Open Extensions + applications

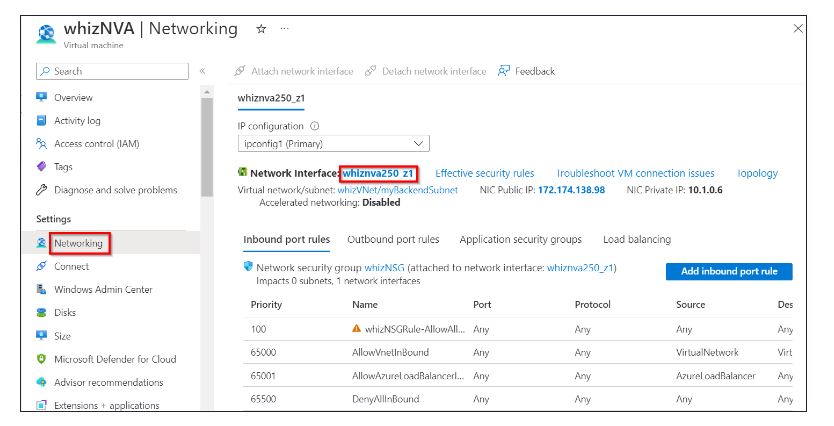pyautogui.click(x=106, y=405)
